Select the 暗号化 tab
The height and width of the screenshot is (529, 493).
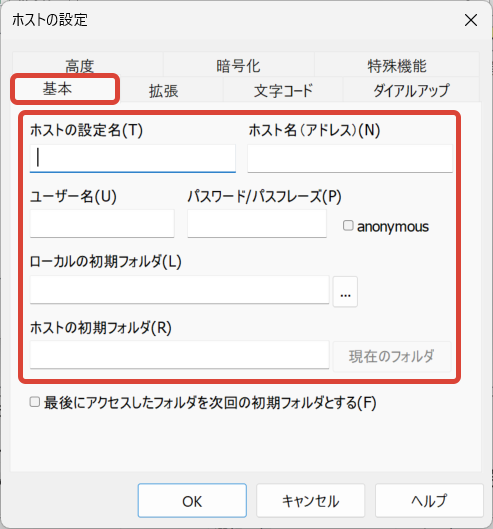click(x=238, y=65)
